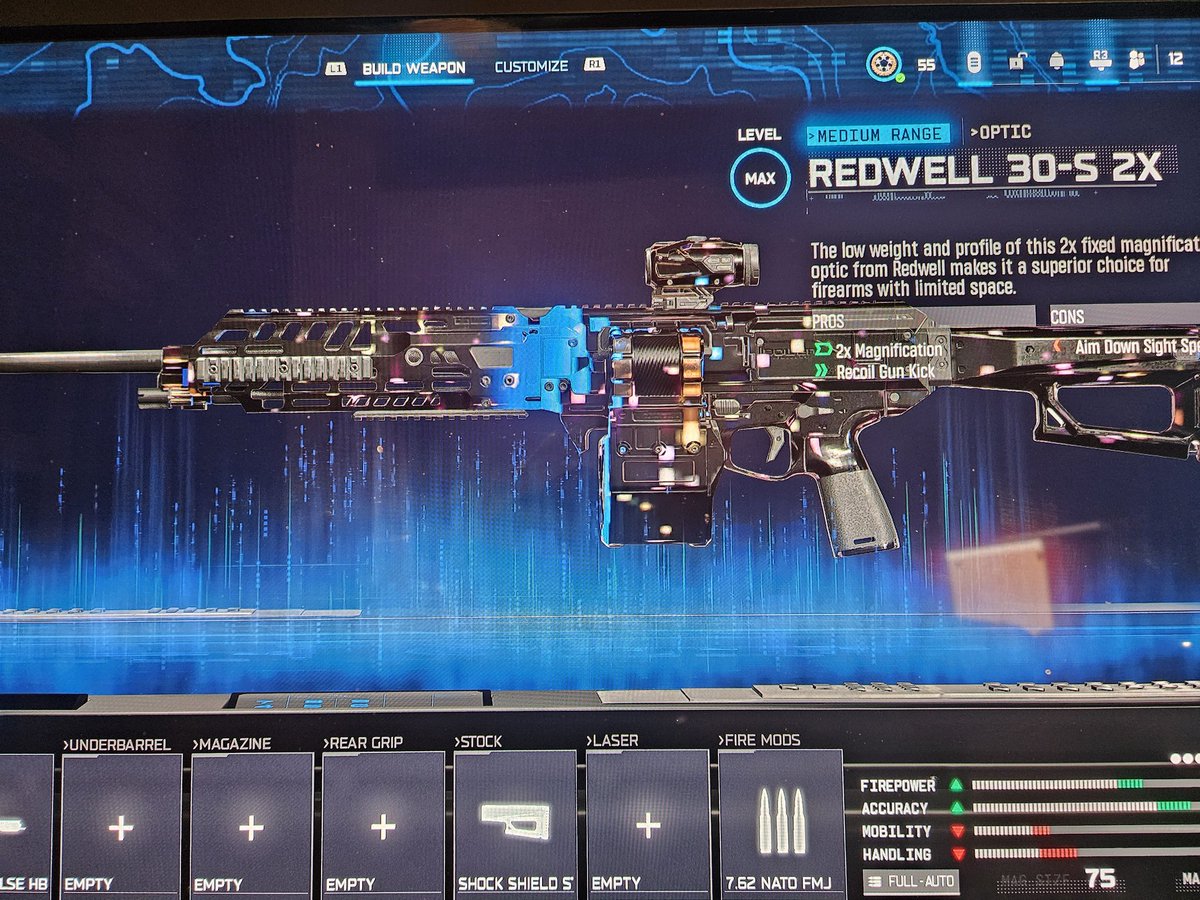This screenshot has height=900, width=1200.
Task: Select the player level number 55
Action: click(926, 65)
